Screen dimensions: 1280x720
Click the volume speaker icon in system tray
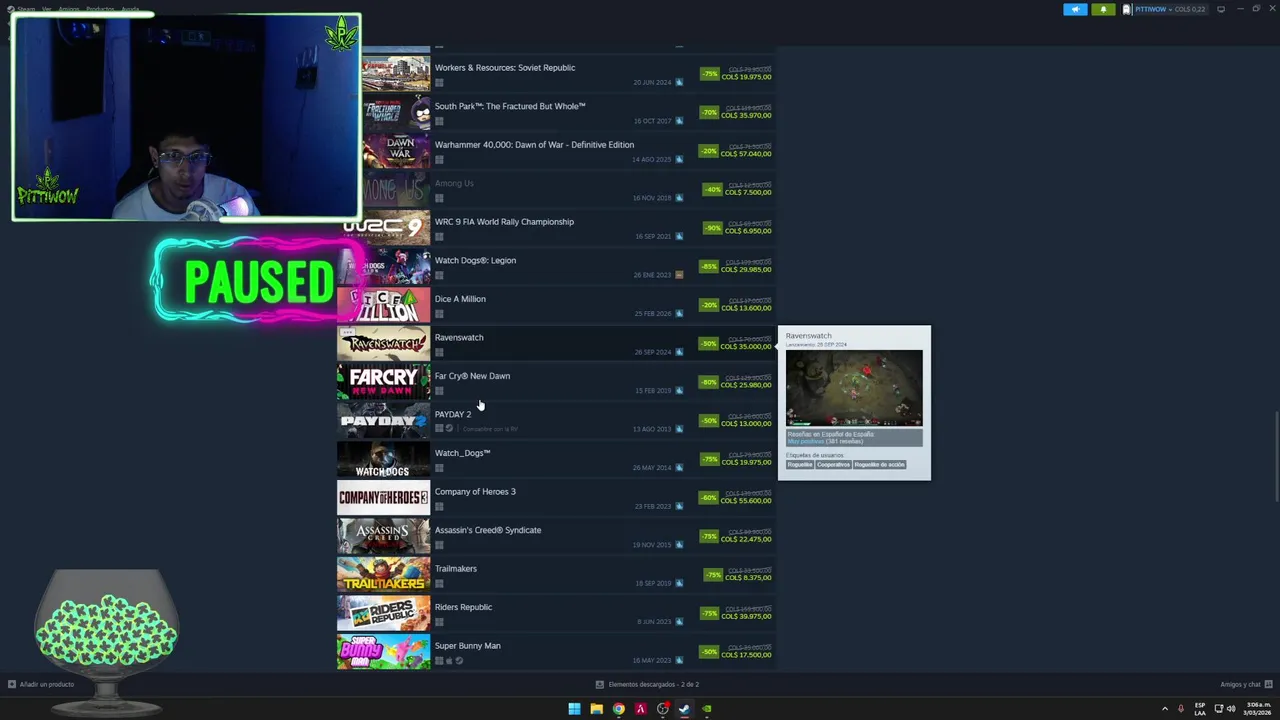[1231, 709]
